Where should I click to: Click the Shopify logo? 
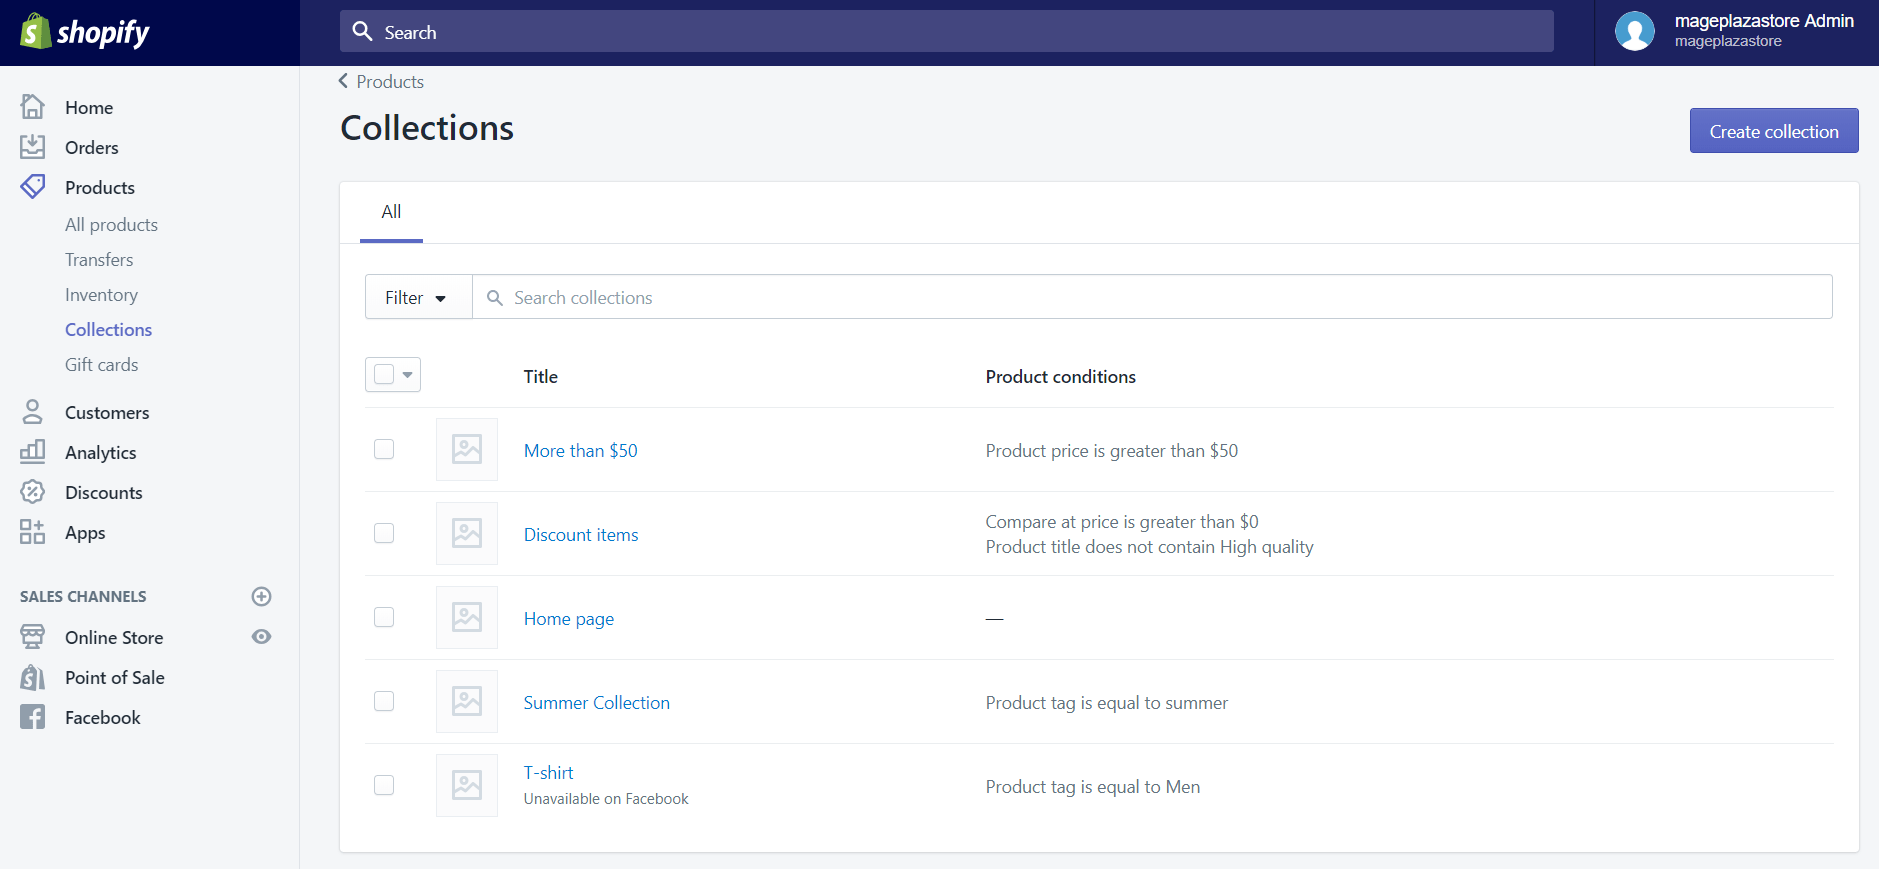click(85, 32)
